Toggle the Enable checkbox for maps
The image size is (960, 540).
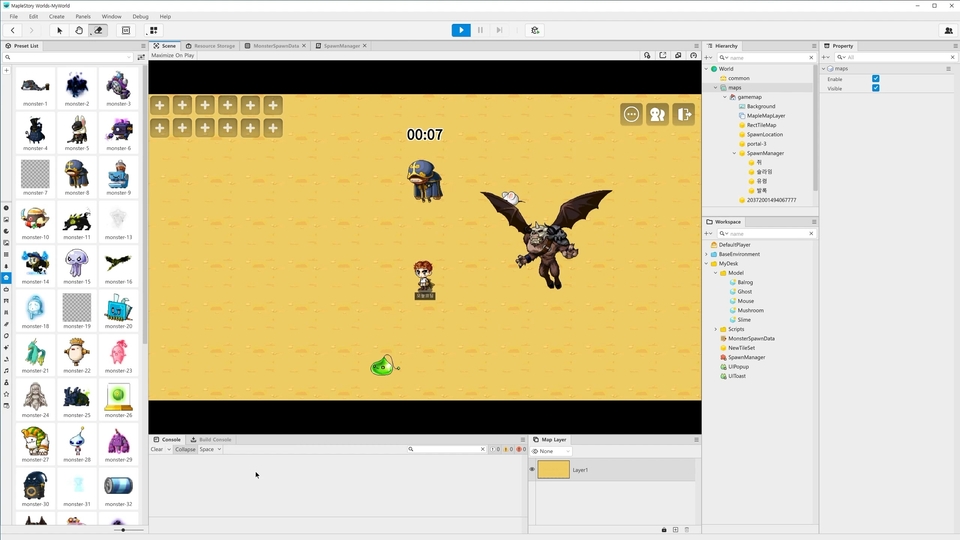(876, 78)
